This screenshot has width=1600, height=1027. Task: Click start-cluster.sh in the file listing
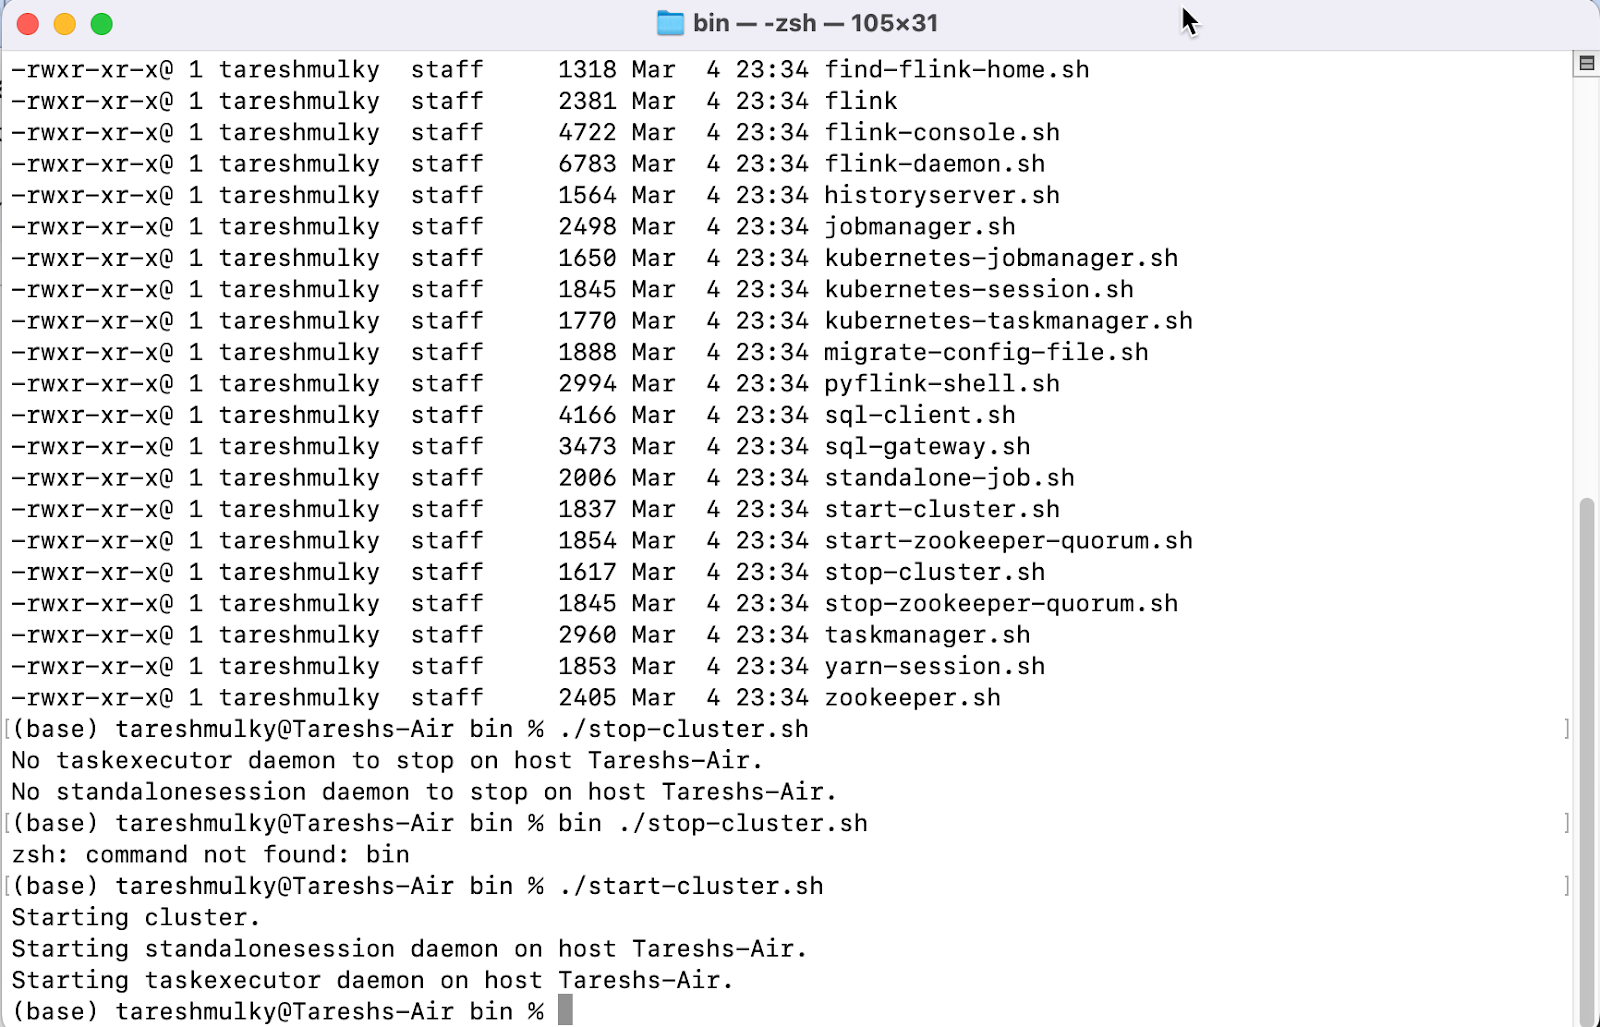pos(942,510)
